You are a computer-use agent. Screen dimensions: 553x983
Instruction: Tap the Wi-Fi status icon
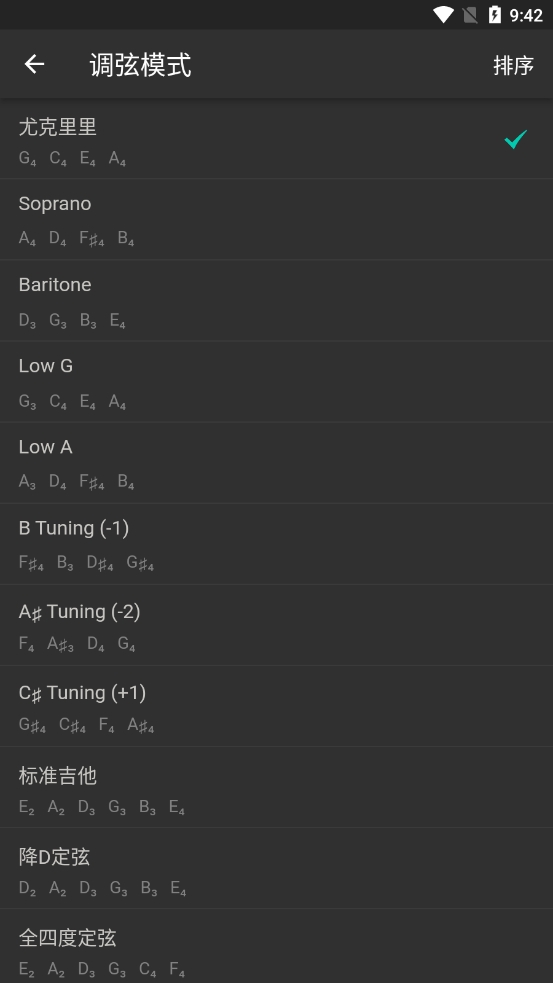tap(443, 15)
